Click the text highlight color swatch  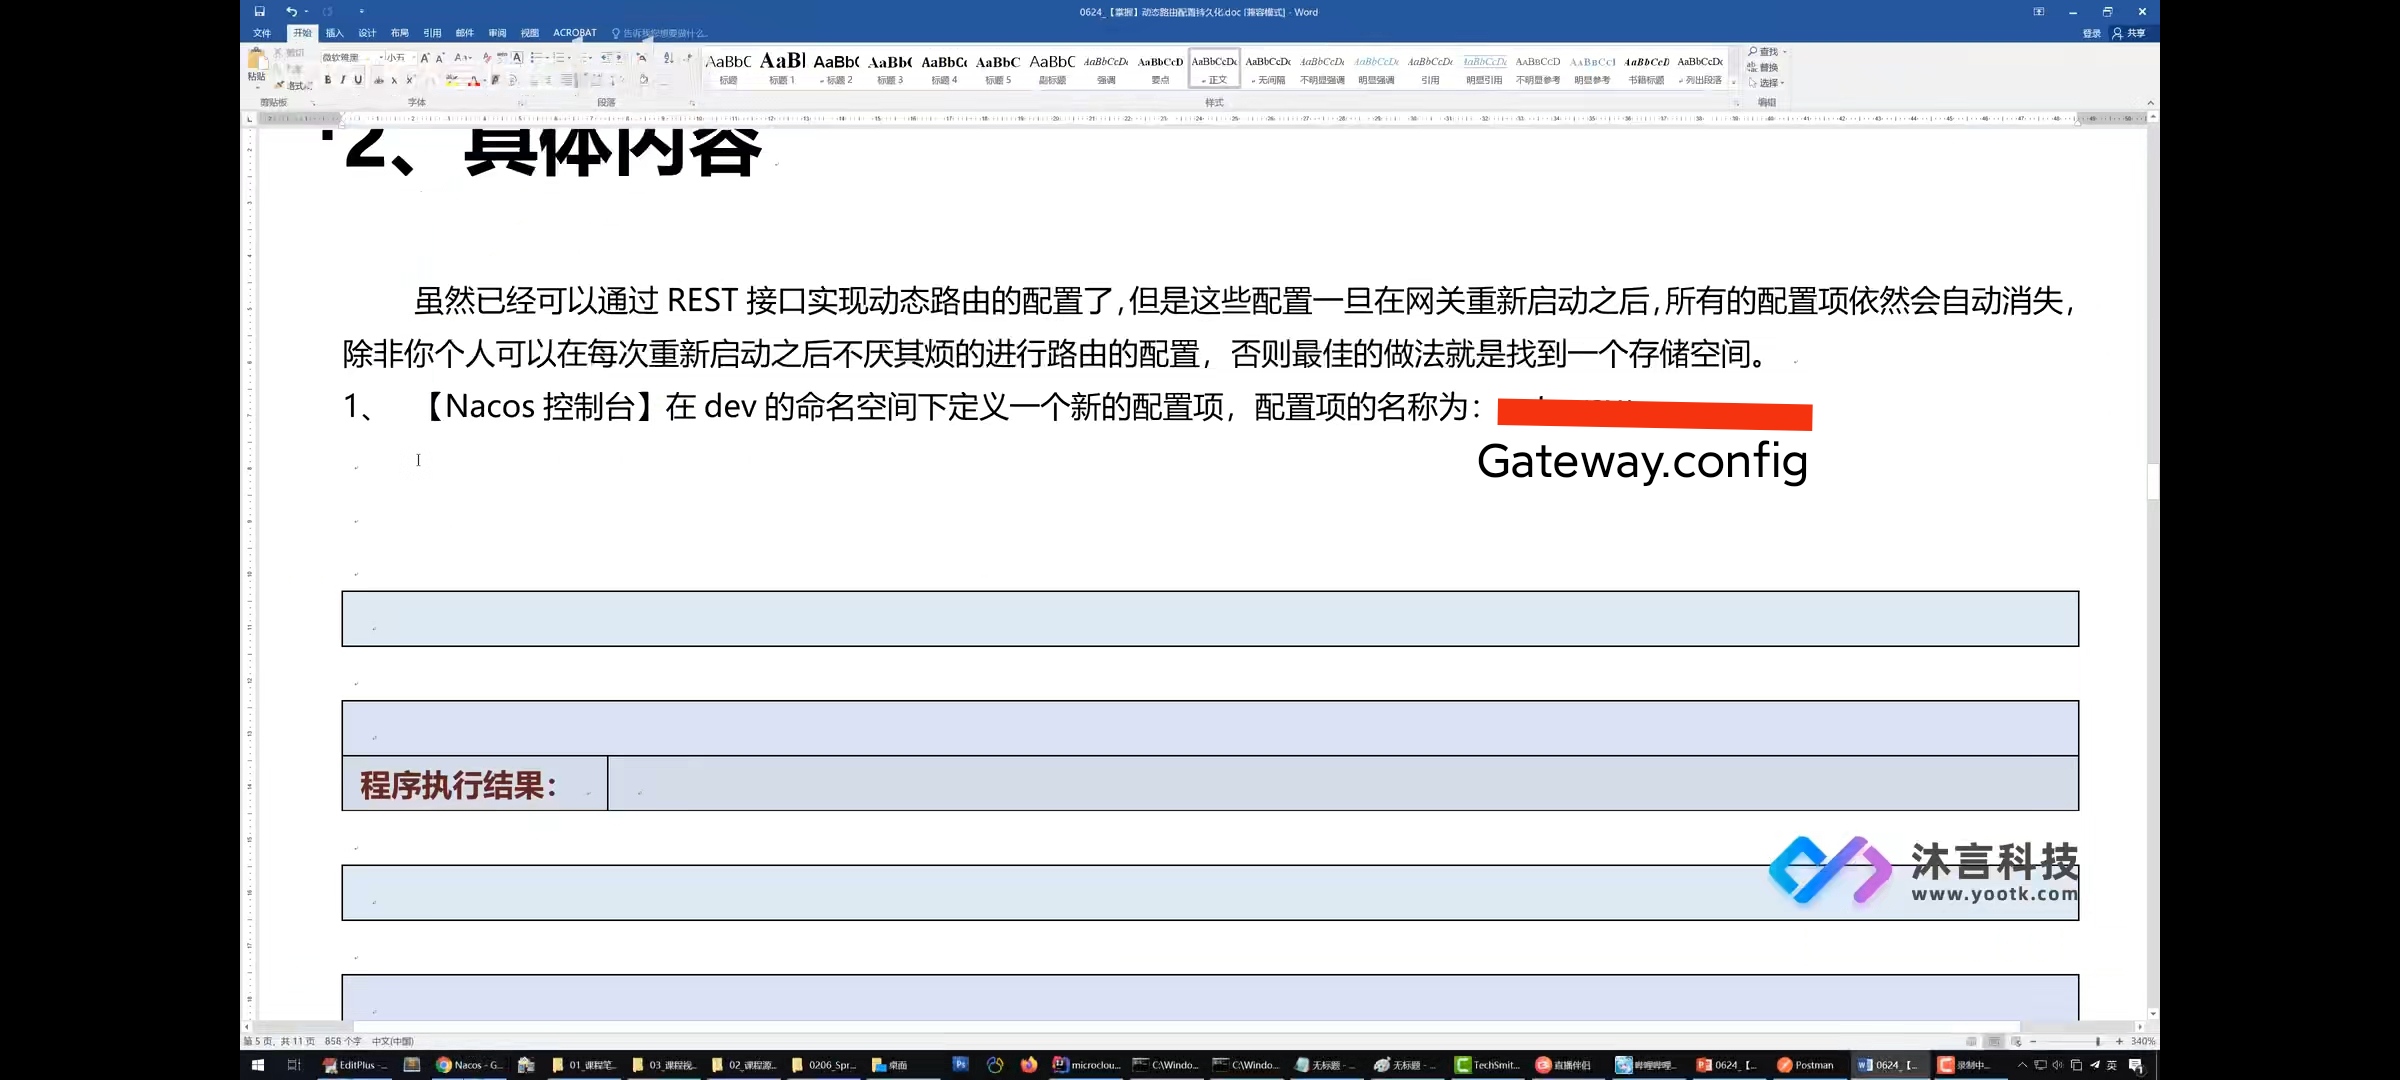(452, 80)
